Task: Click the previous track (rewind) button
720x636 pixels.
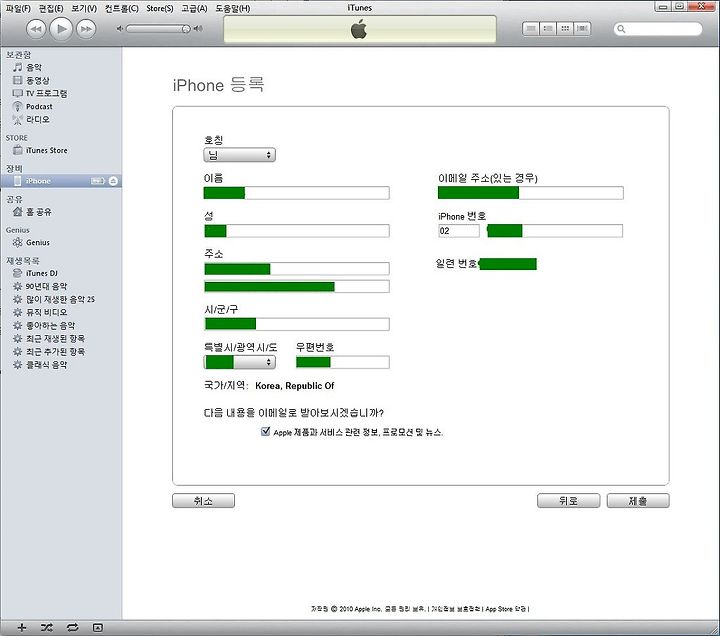Action: click(36, 29)
